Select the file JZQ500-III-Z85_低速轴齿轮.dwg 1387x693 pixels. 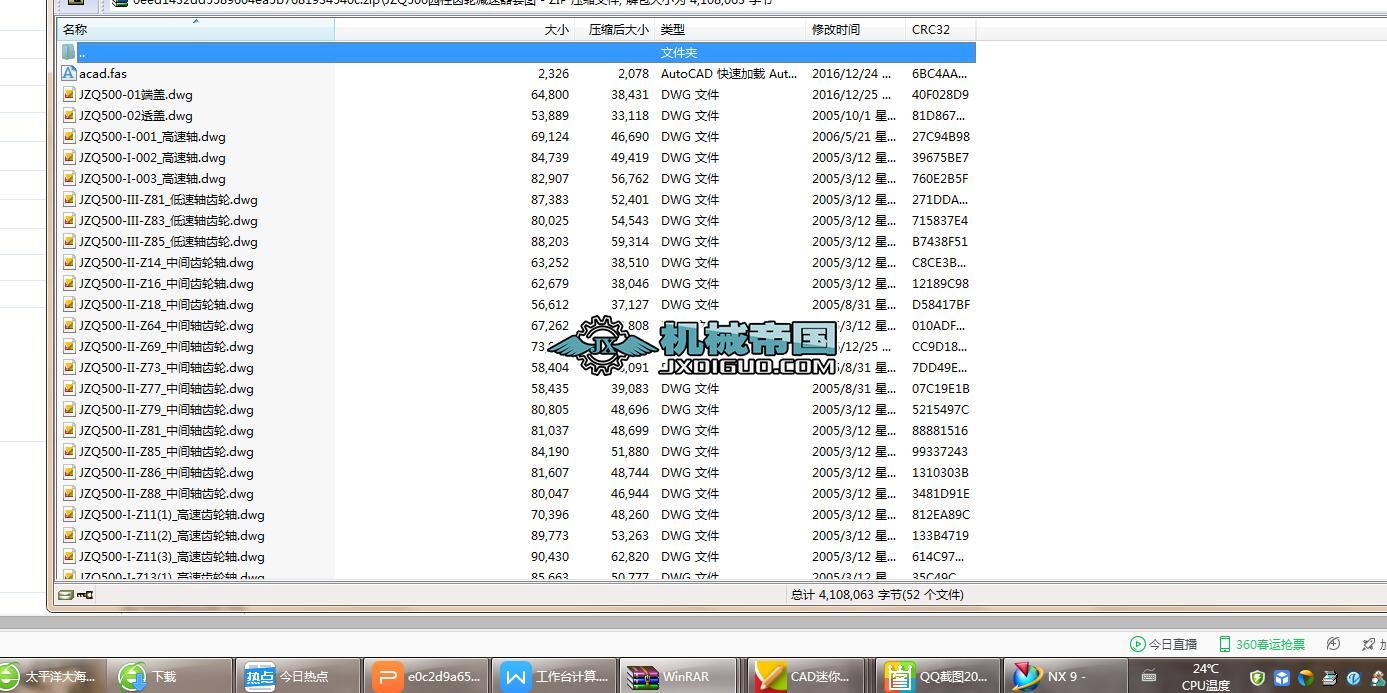pyautogui.click(x=168, y=241)
